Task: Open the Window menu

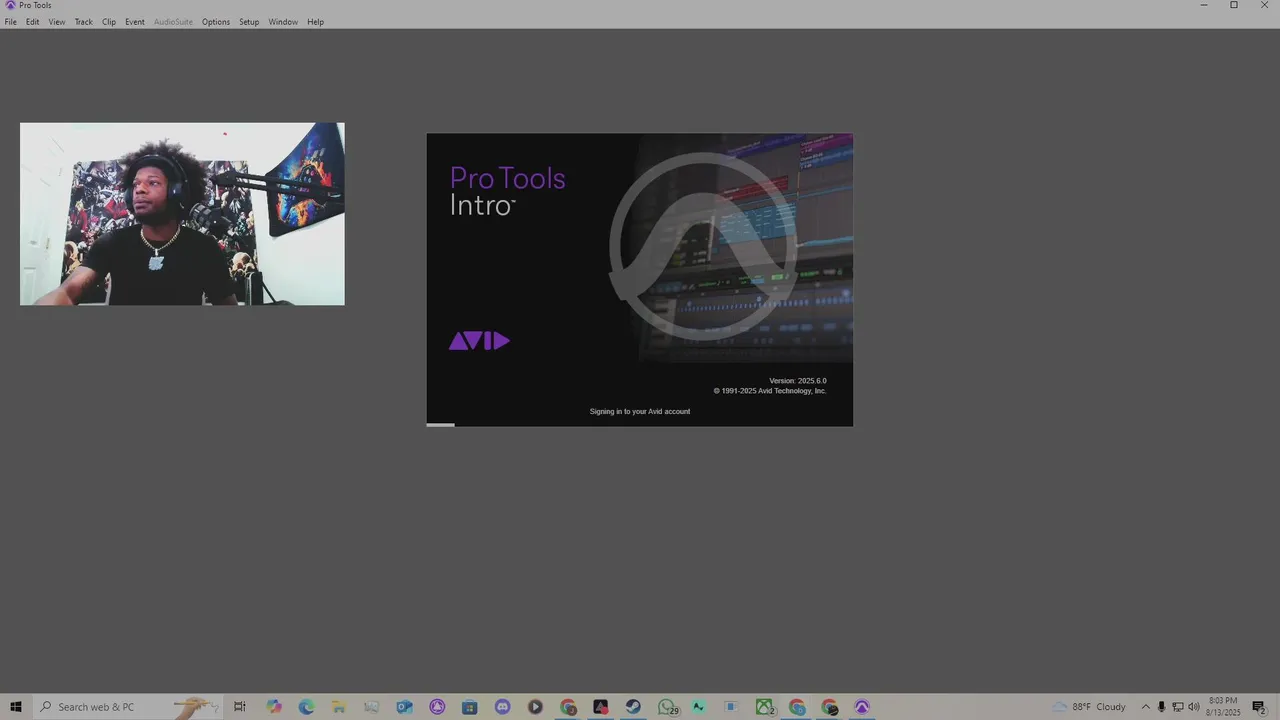Action: tap(283, 22)
